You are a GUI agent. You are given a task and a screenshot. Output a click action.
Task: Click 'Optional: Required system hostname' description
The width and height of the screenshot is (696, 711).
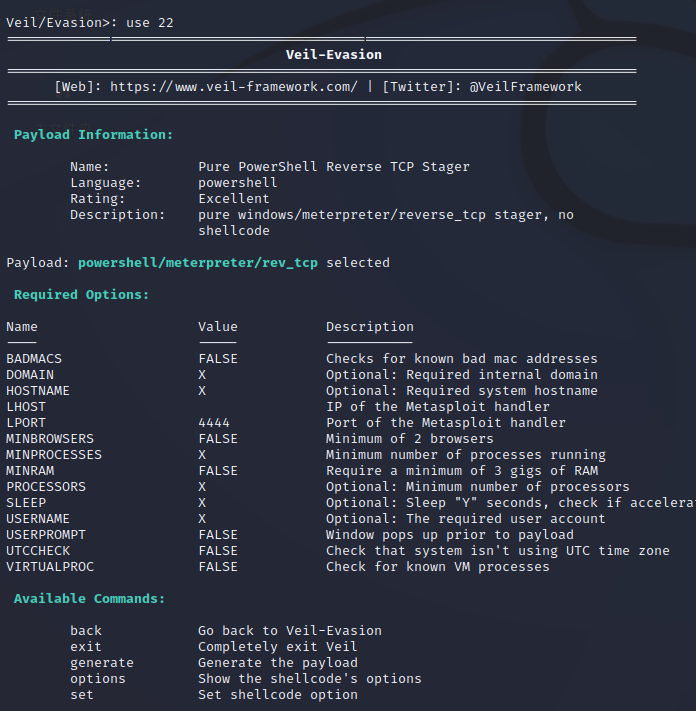(462, 390)
